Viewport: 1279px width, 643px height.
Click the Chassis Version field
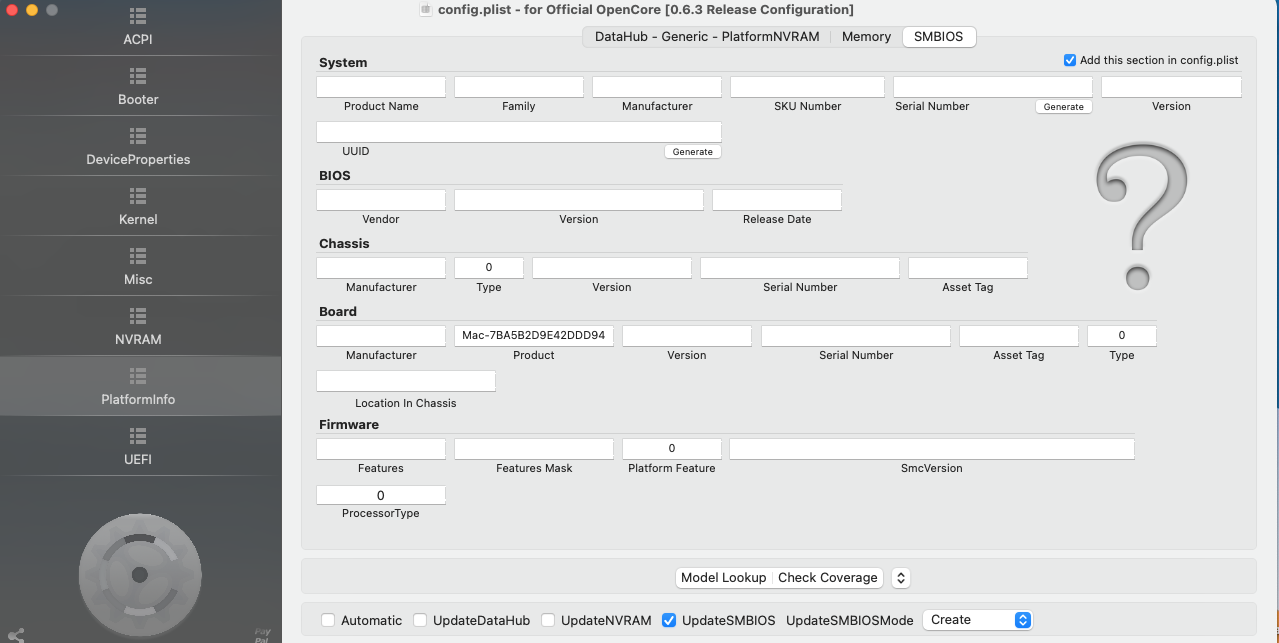(x=612, y=268)
